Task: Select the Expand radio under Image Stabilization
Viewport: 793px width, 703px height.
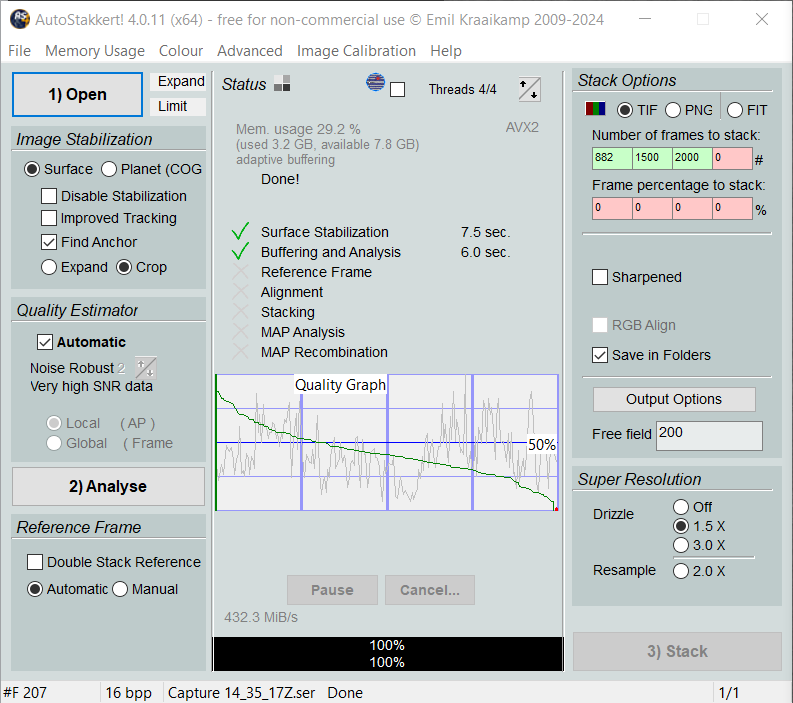Action: click(x=49, y=267)
